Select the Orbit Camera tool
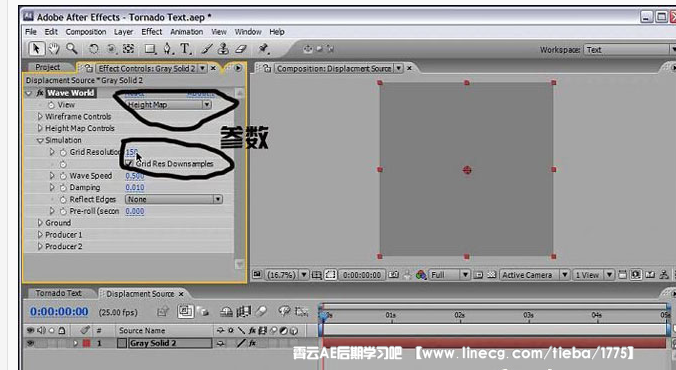The image size is (676, 370). tap(111, 49)
